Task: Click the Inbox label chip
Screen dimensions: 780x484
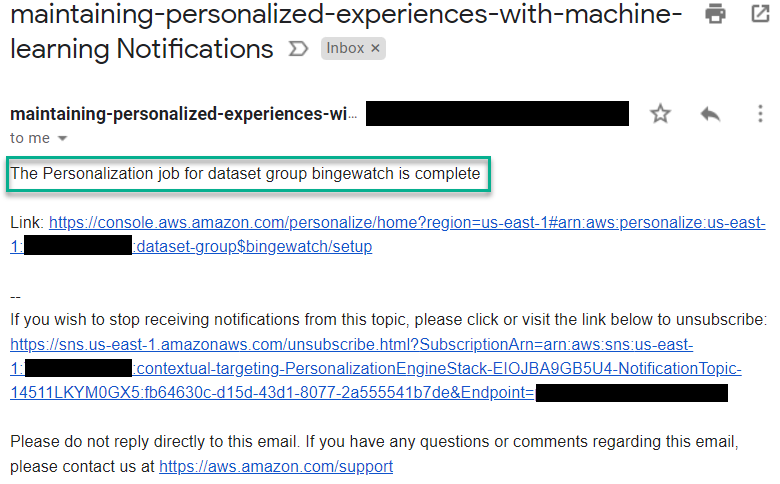Action: (x=345, y=48)
